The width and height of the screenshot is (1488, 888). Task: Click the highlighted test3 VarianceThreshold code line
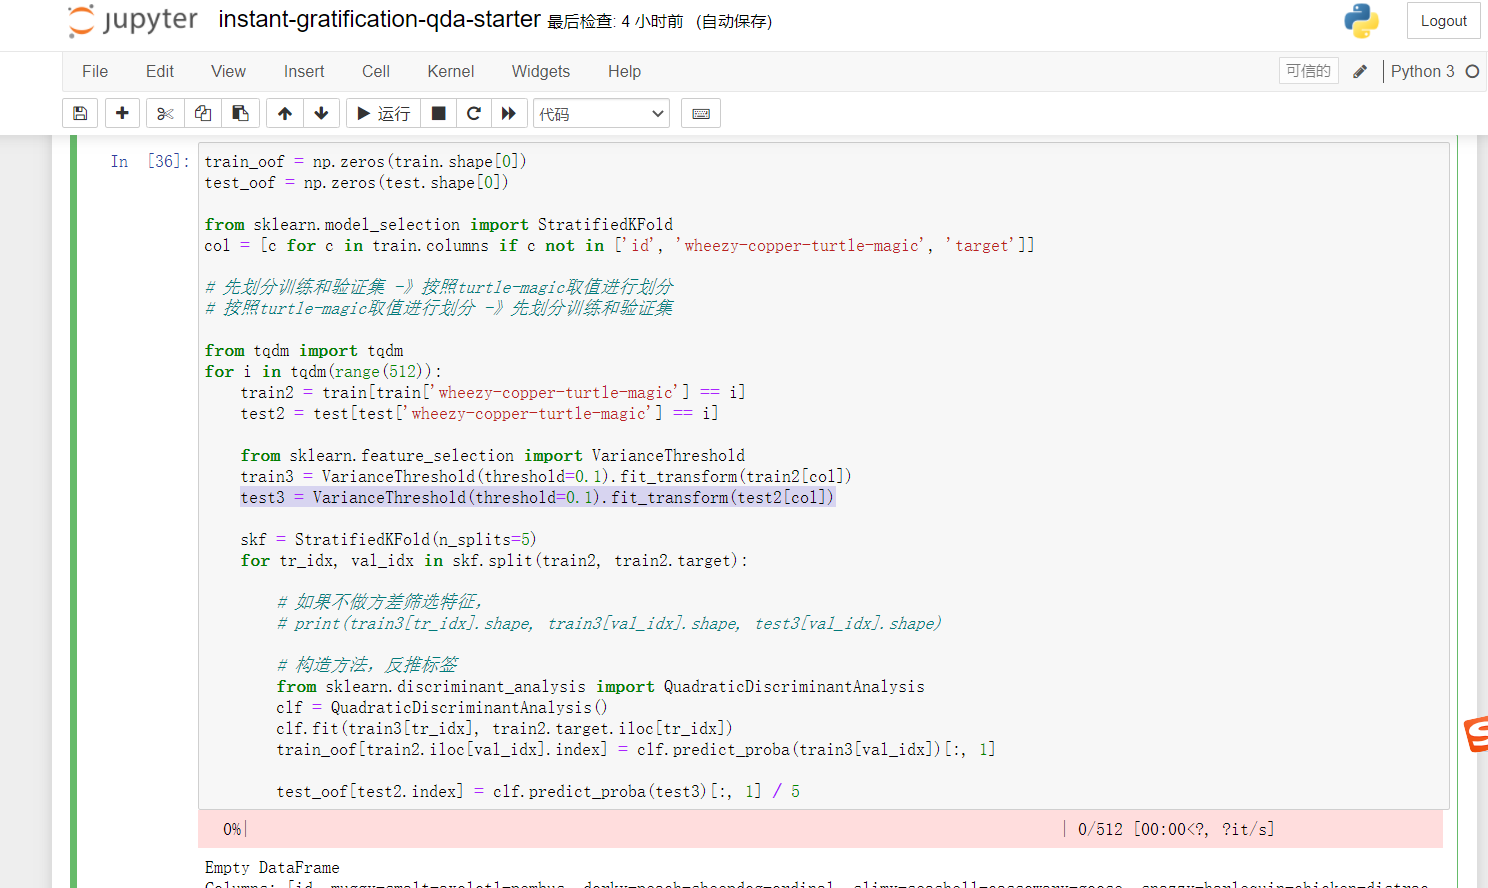[x=537, y=497]
